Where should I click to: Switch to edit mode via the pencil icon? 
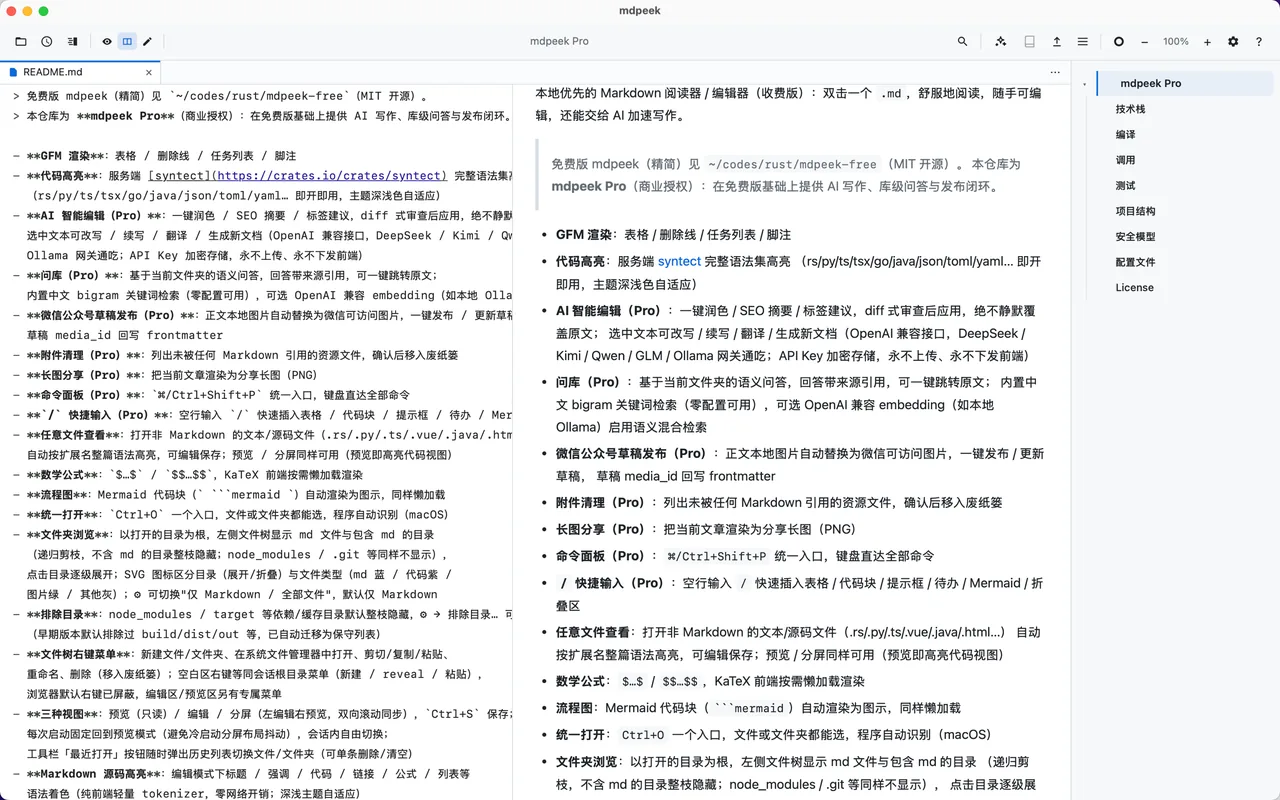tap(148, 42)
